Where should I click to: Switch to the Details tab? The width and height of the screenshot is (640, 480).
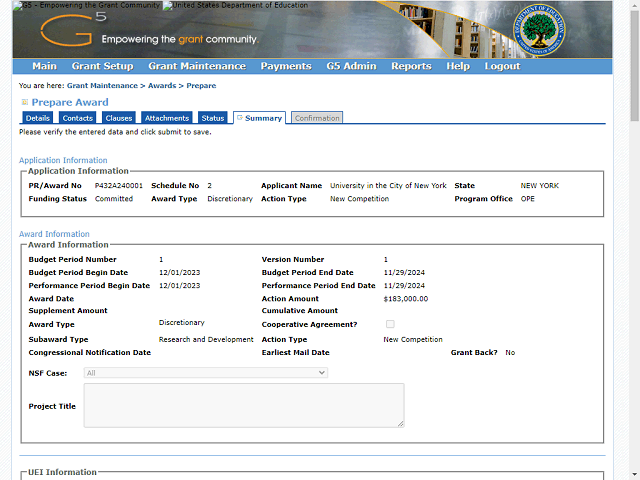point(38,118)
